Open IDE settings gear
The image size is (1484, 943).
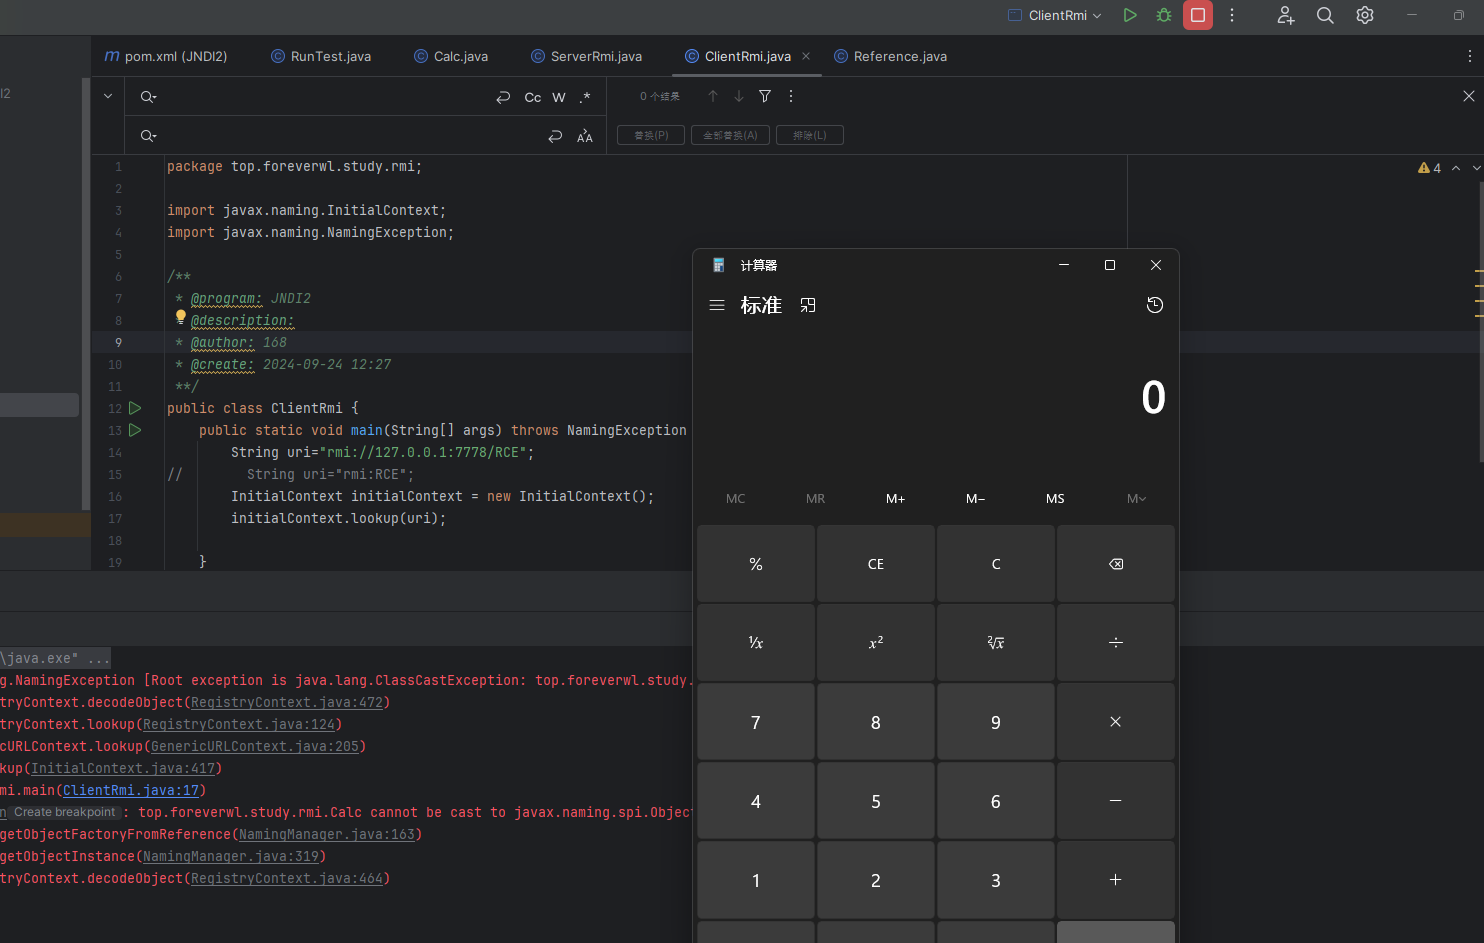[x=1365, y=15]
